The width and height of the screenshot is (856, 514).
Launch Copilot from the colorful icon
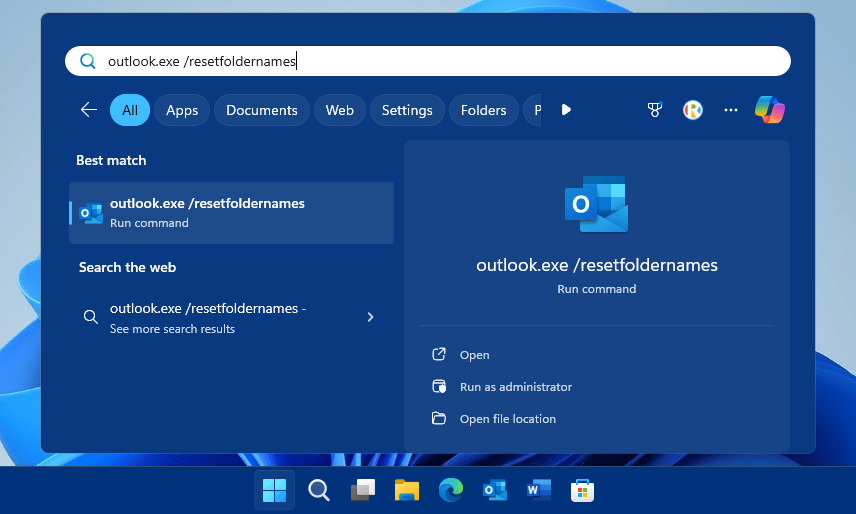[x=770, y=110]
